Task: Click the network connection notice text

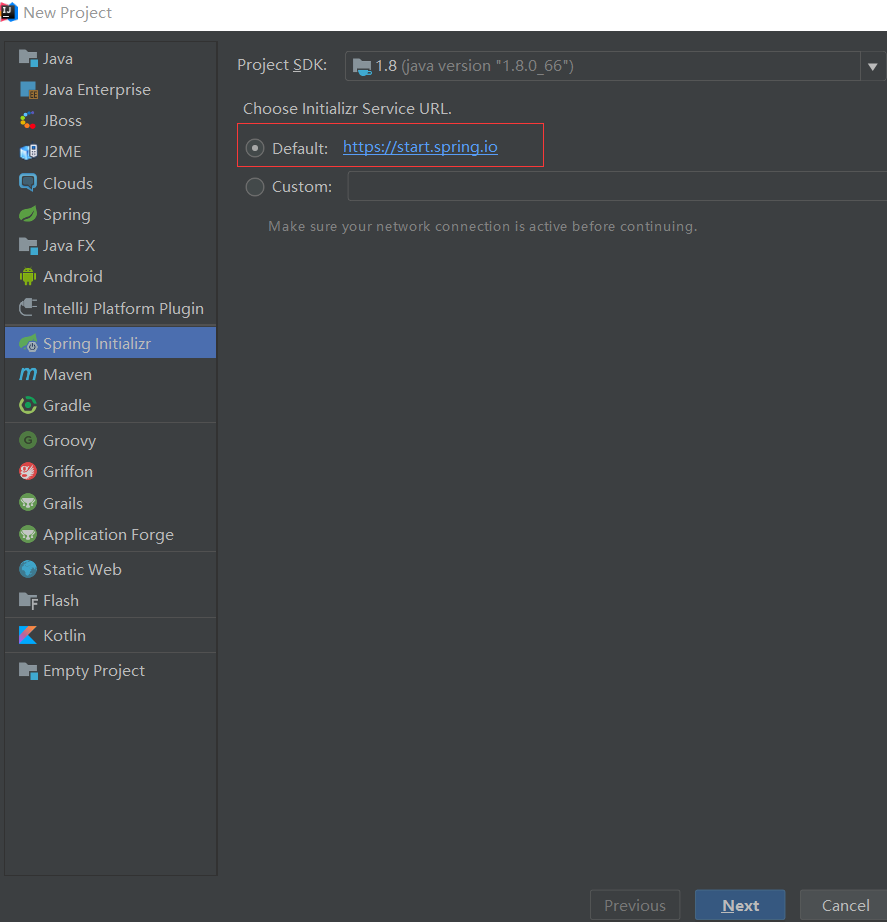Action: point(482,226)
